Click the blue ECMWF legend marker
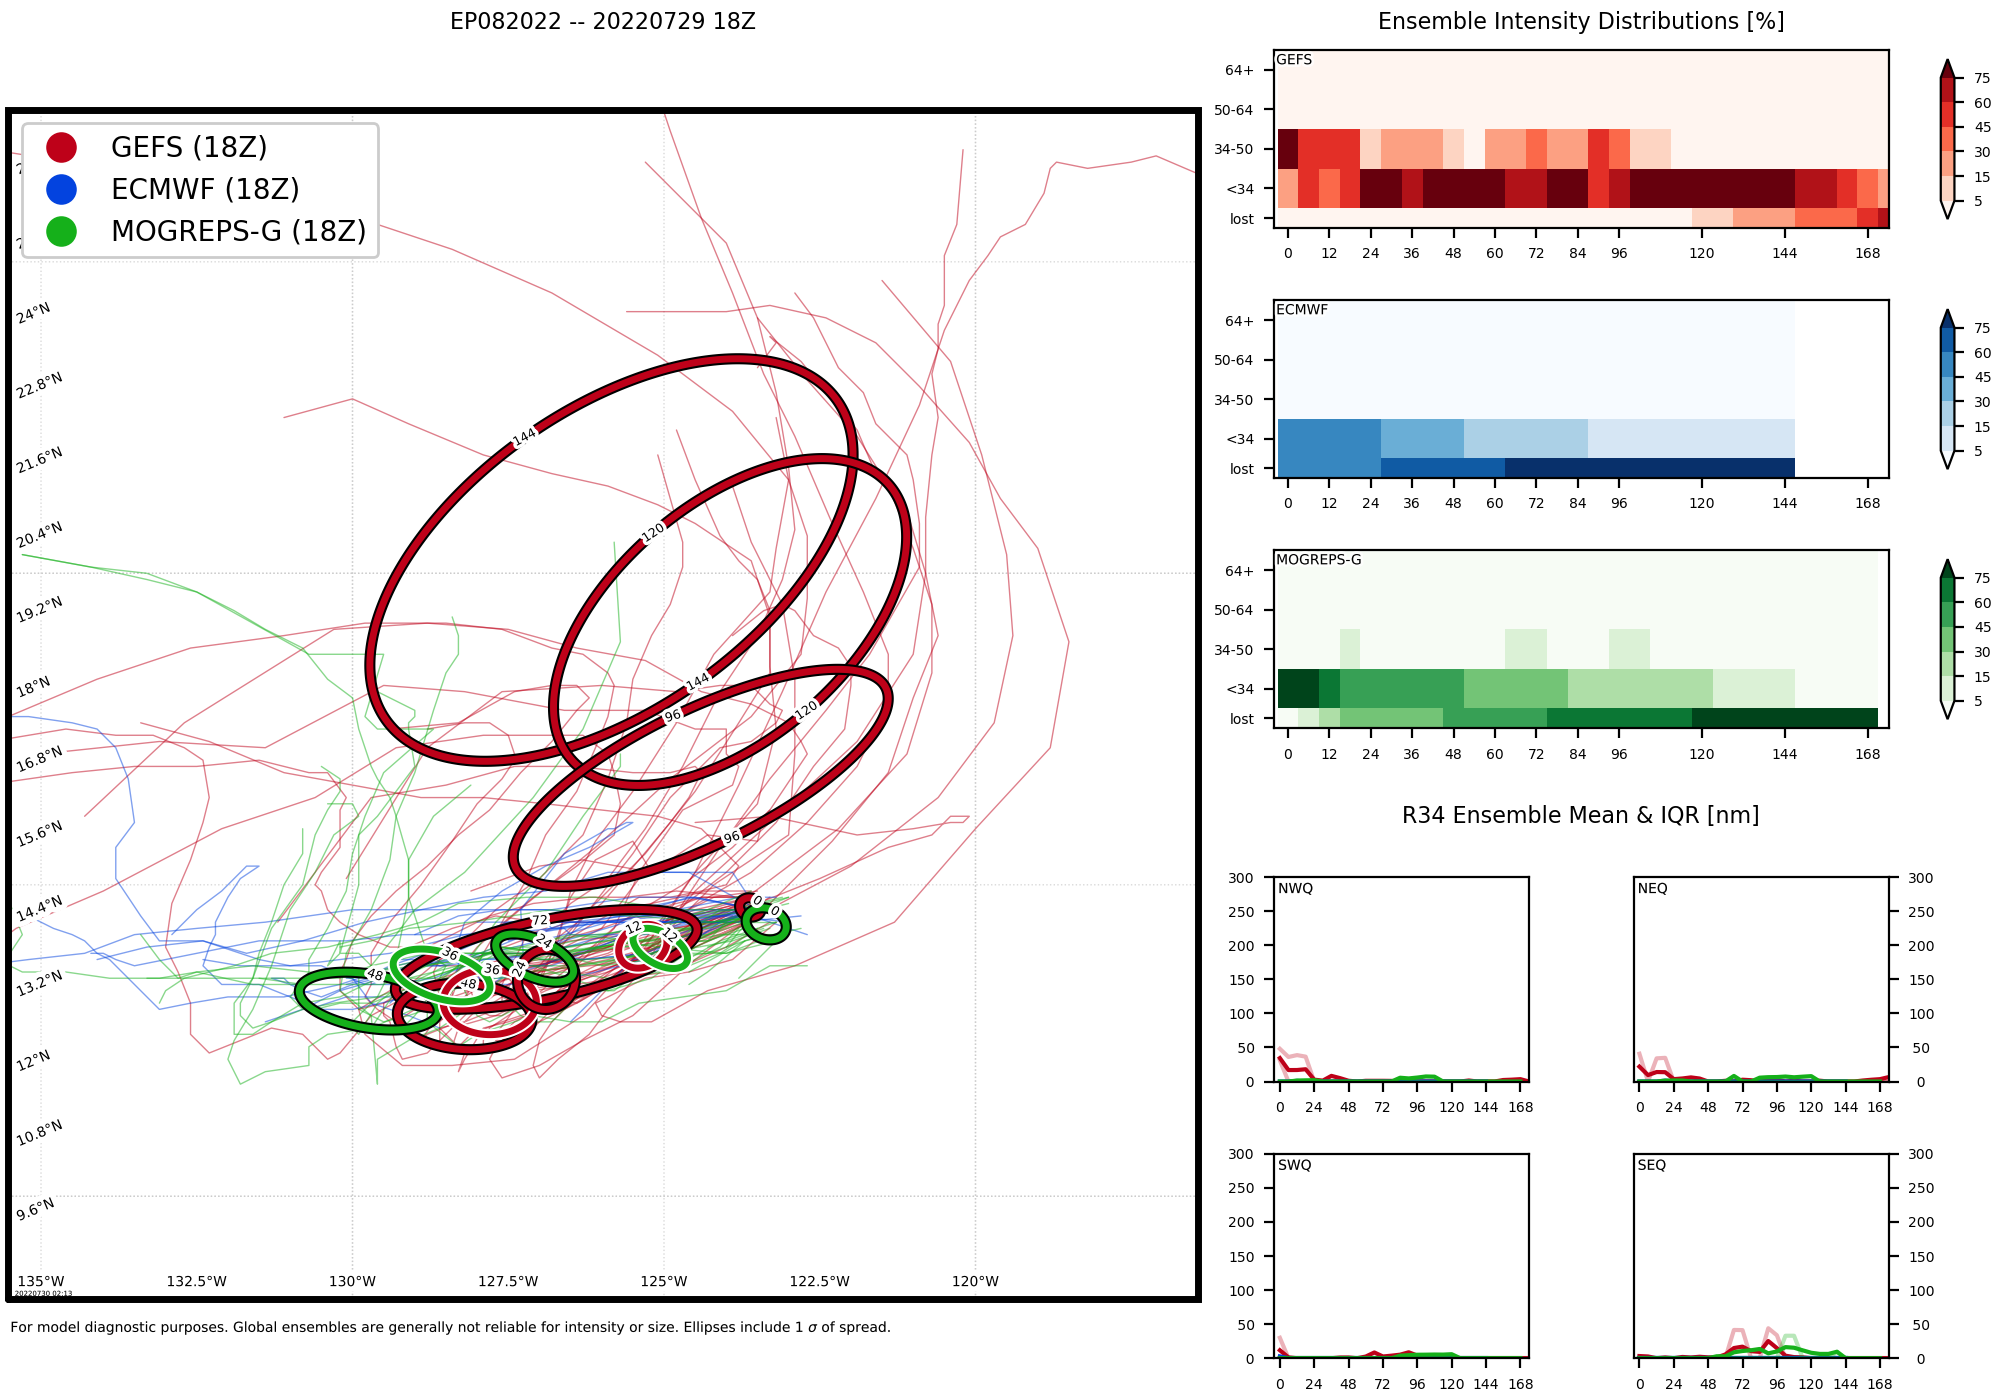Screen dimensions: 2000x1400 [62, 190]
